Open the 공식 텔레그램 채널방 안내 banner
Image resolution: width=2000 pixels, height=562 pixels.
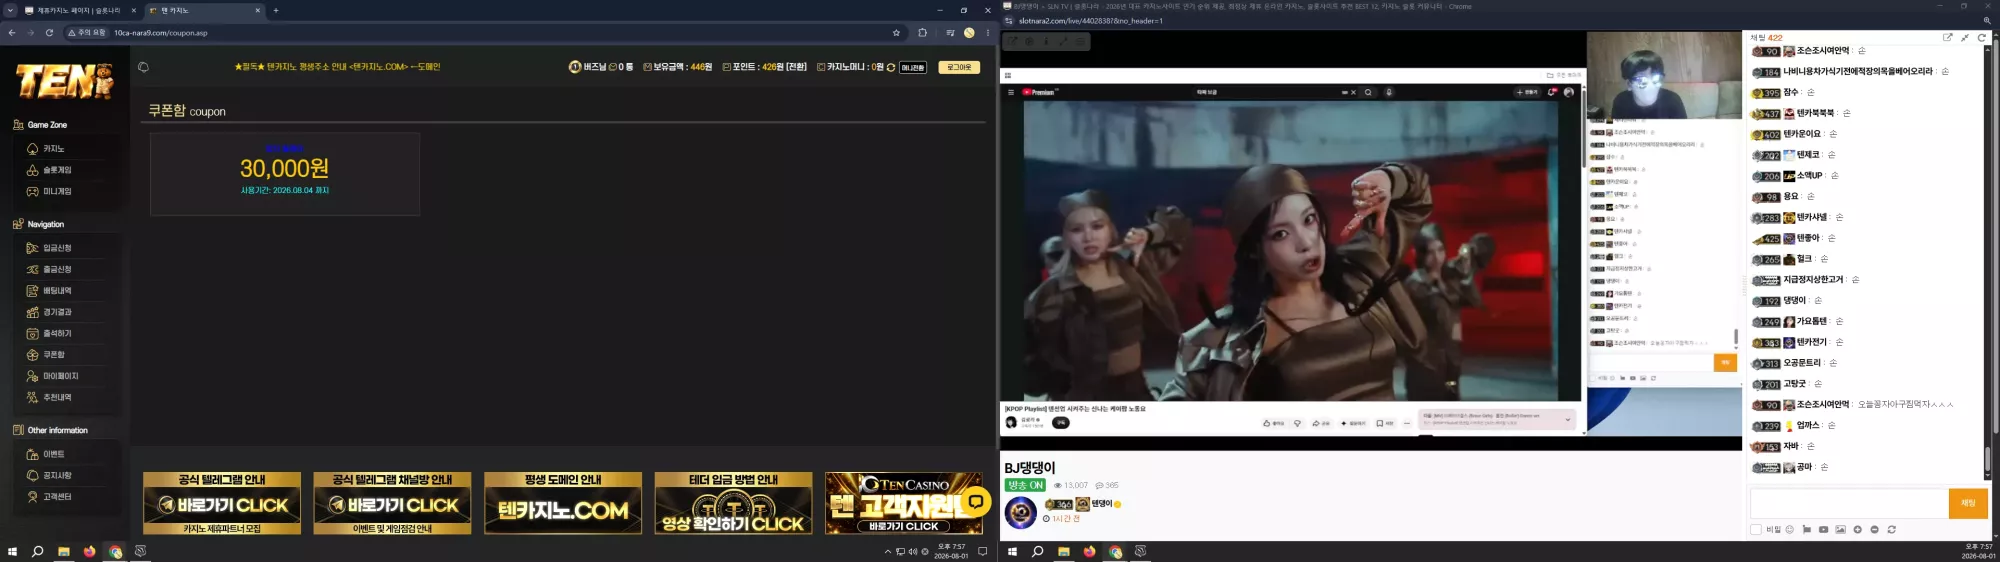click(x=392, y=503)
